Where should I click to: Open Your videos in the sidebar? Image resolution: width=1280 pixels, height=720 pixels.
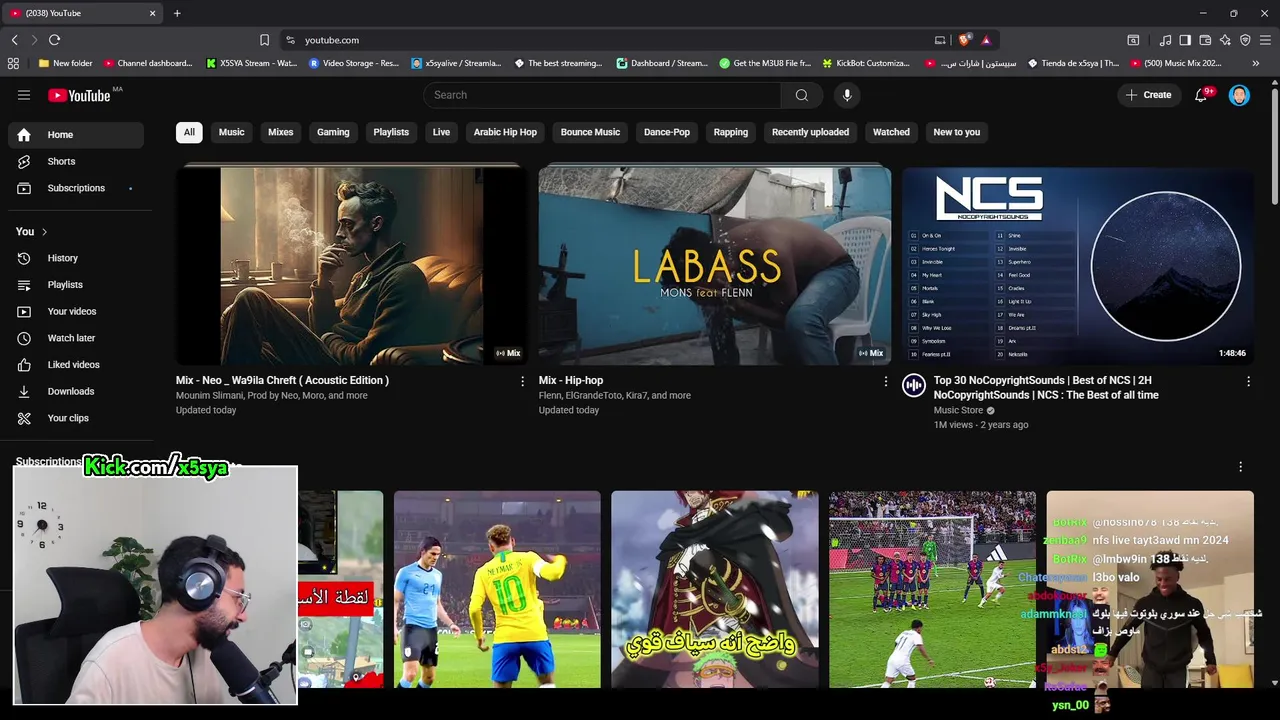pos(76,311)
